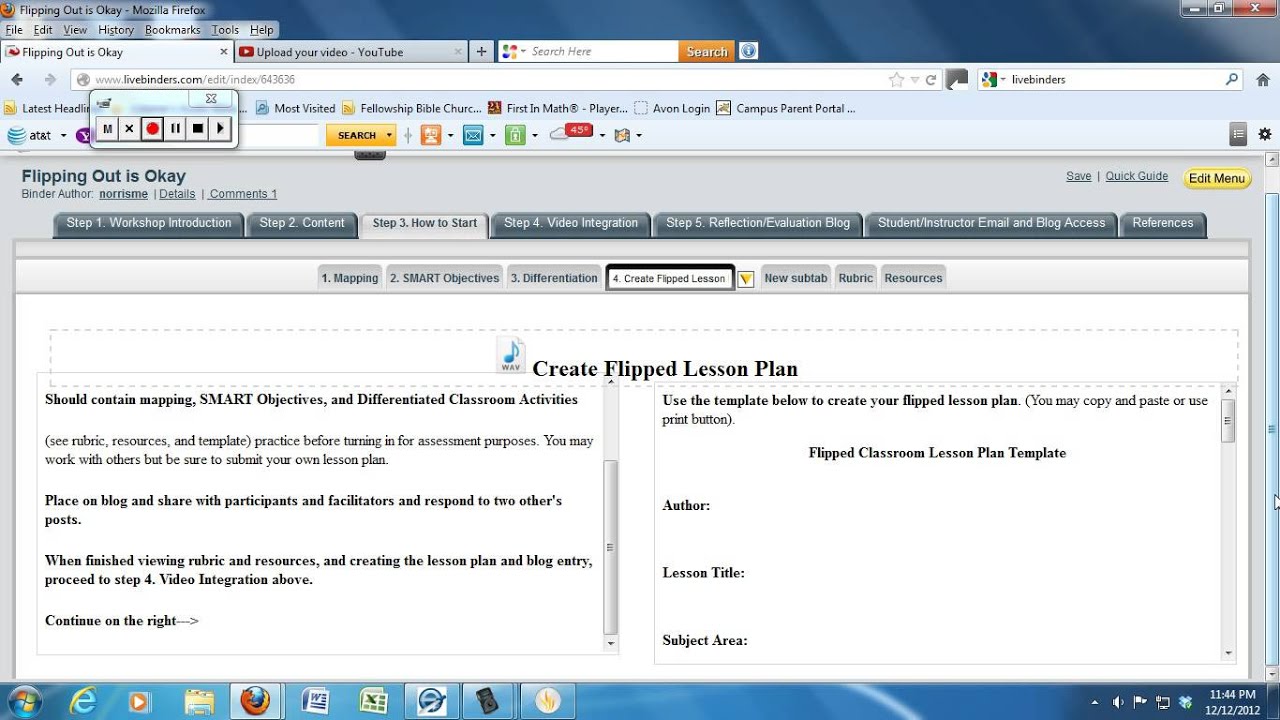Viewport: 1280px width, 720px height.
Task: Open Windows Explorer folder from taskbar
Action: [x=199, y=701]
